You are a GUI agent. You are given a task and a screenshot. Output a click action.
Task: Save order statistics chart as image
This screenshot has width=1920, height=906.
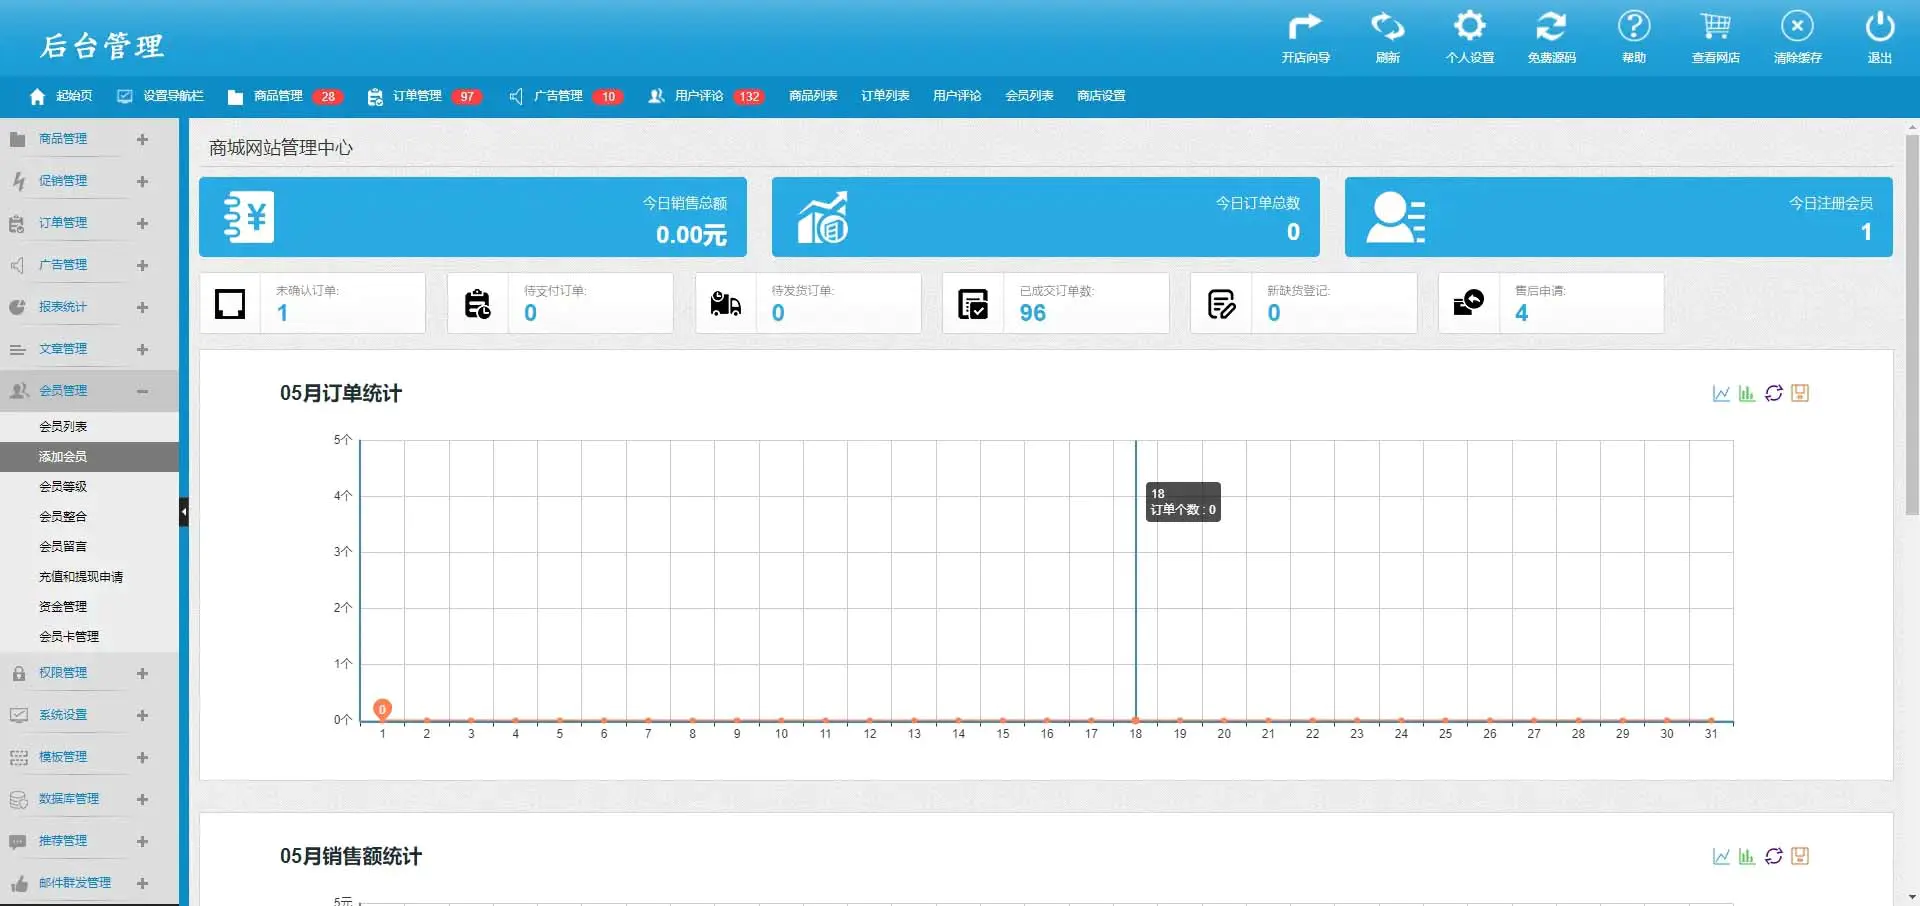[x=1800, y=393]
